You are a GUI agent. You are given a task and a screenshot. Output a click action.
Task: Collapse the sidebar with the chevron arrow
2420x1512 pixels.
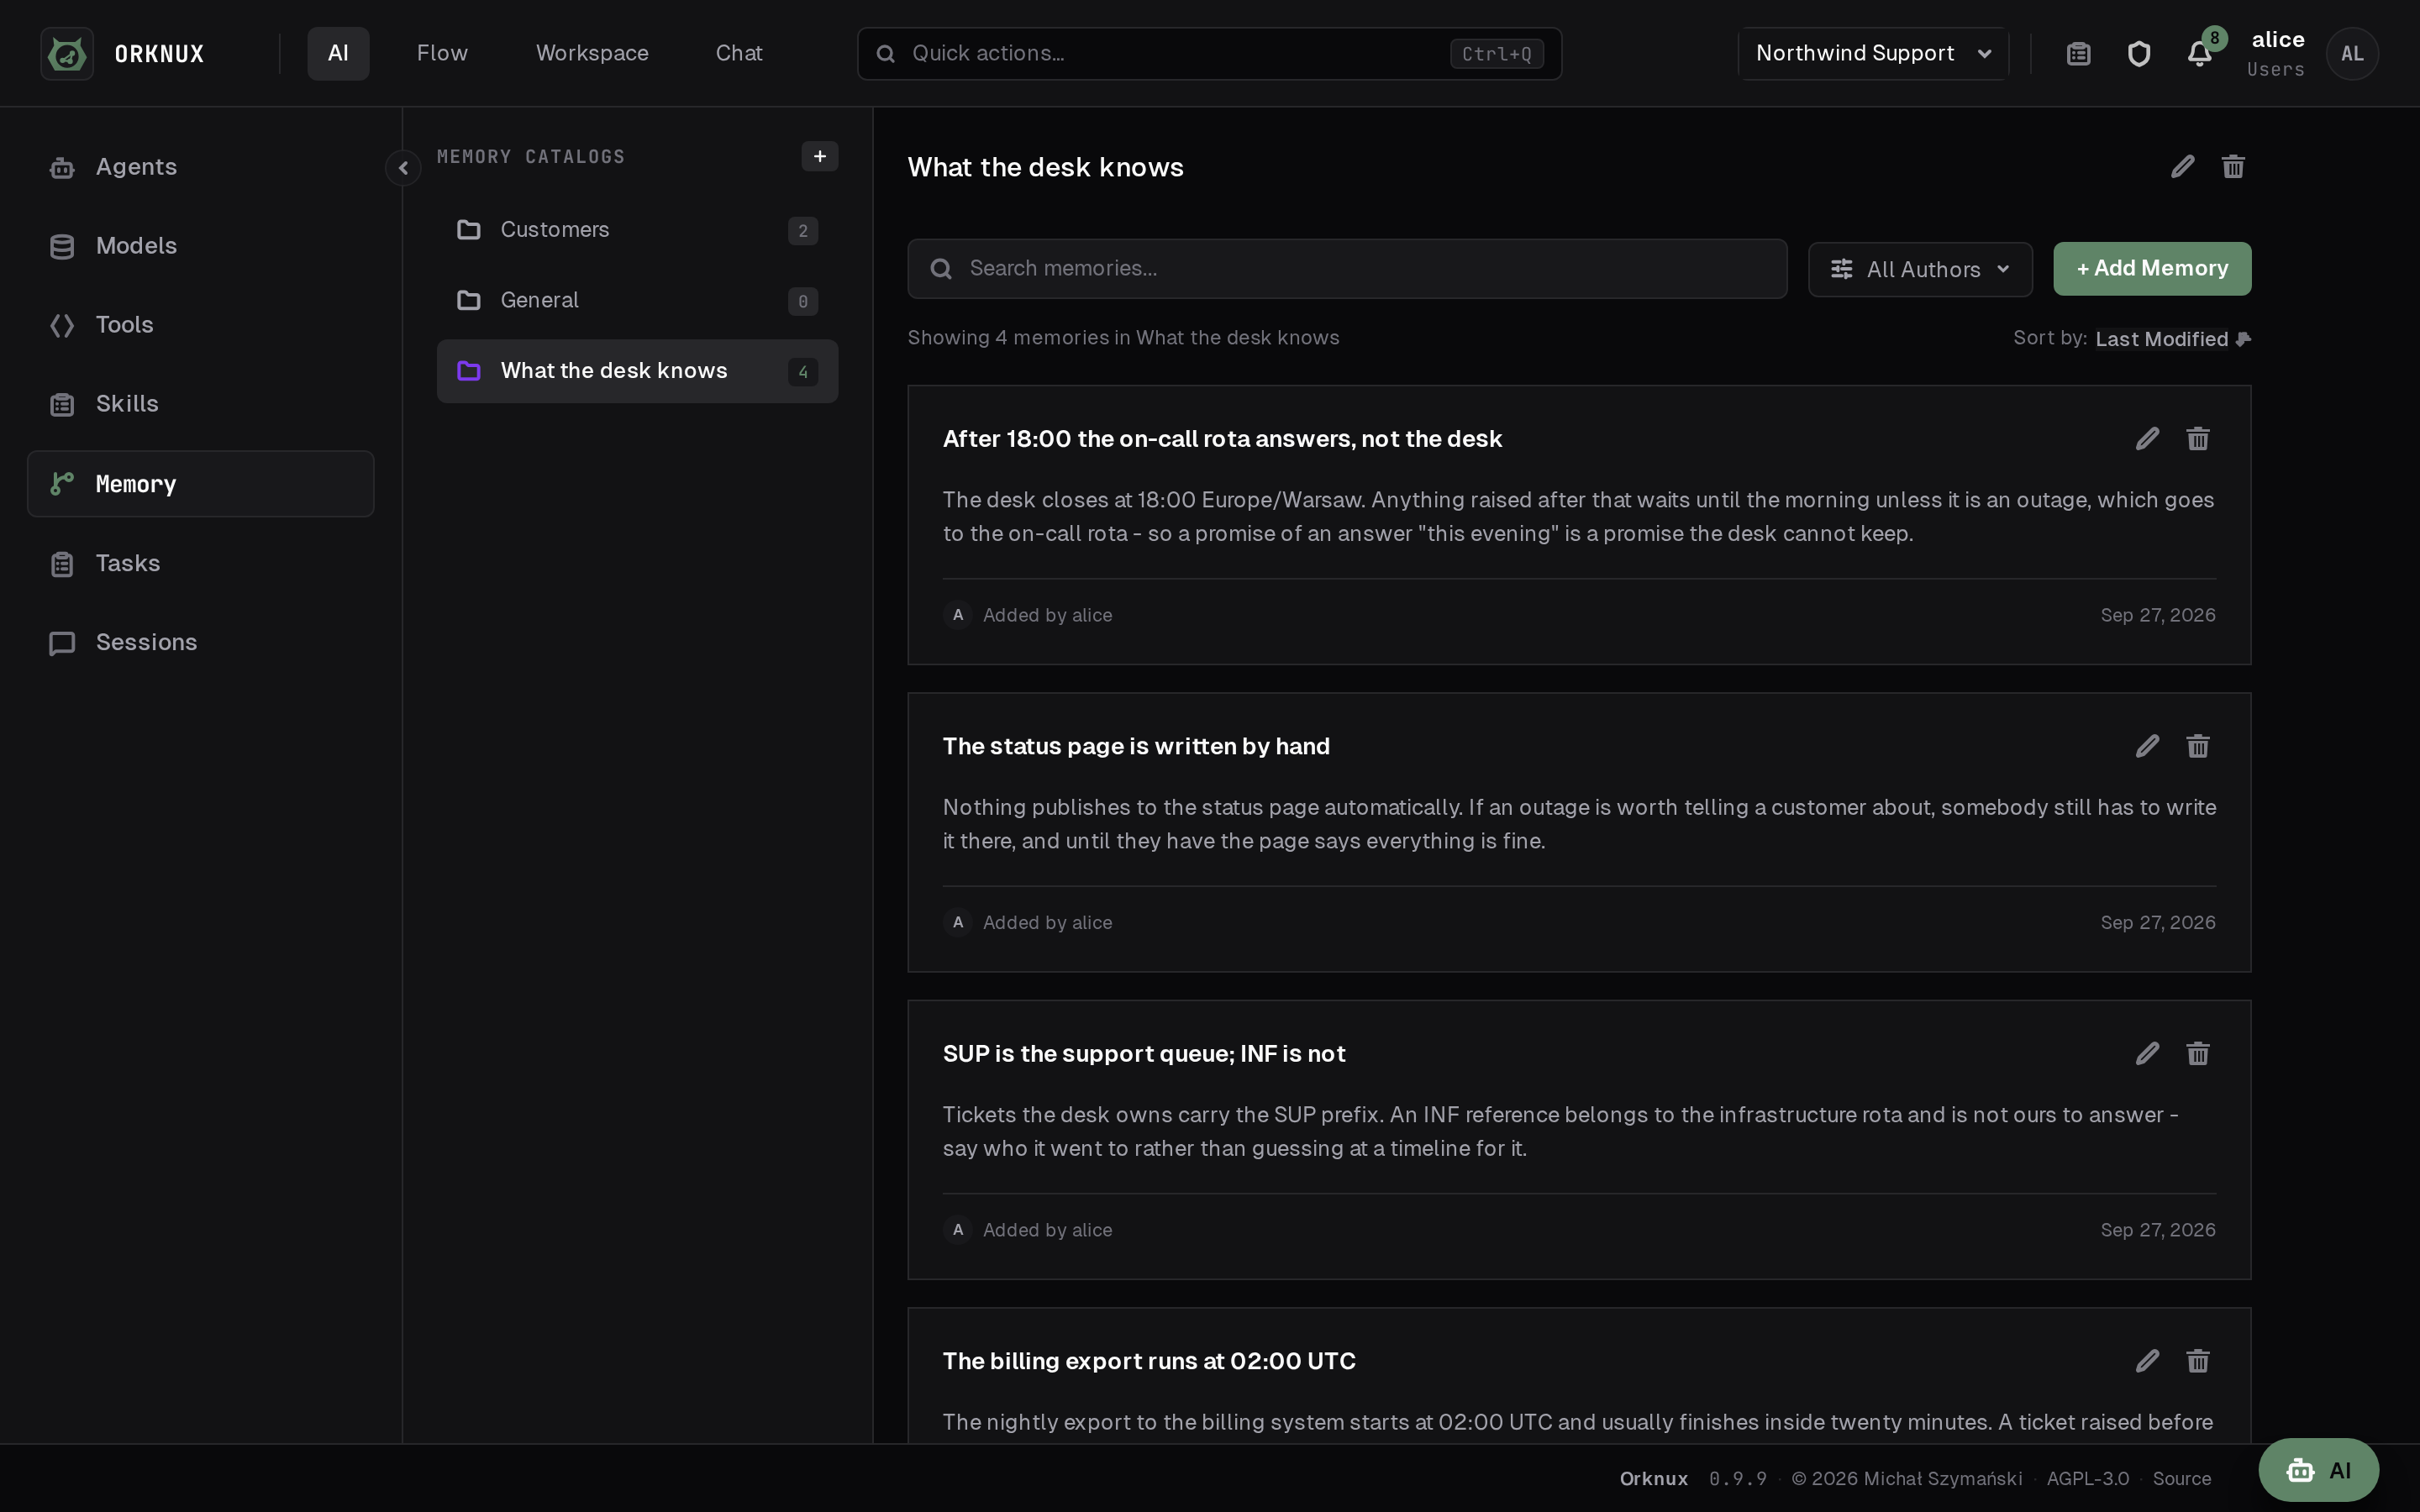[403, 168]
